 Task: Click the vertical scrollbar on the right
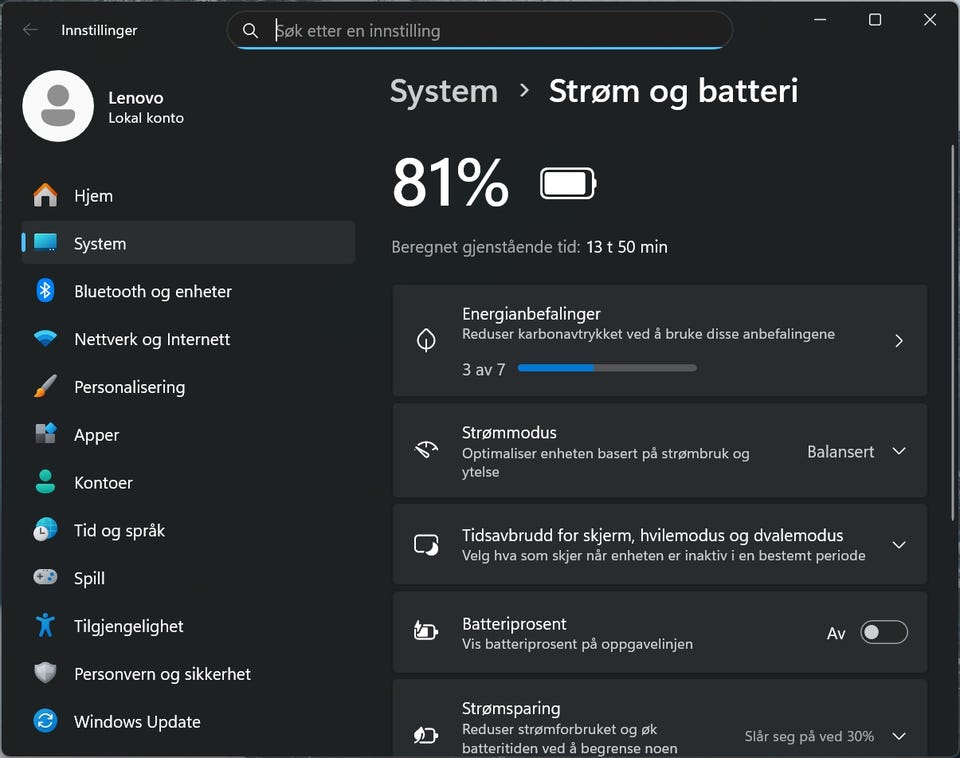953,332
